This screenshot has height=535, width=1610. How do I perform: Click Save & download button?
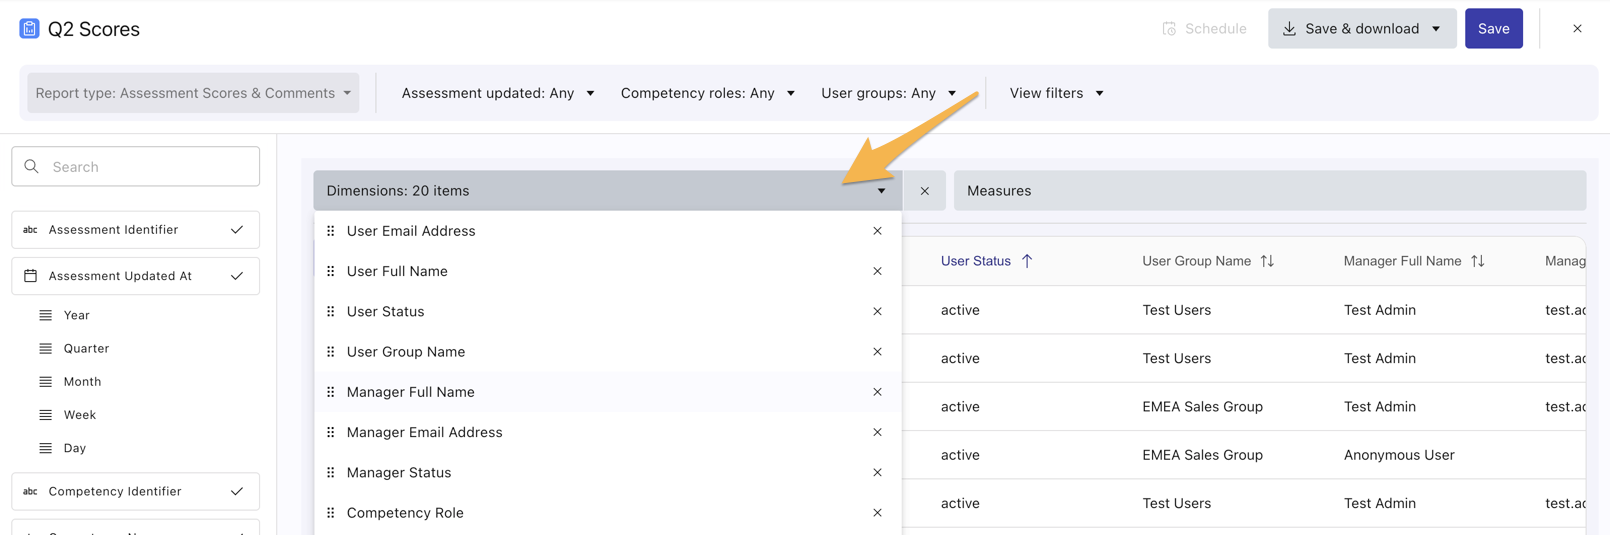pos(1361,29)
